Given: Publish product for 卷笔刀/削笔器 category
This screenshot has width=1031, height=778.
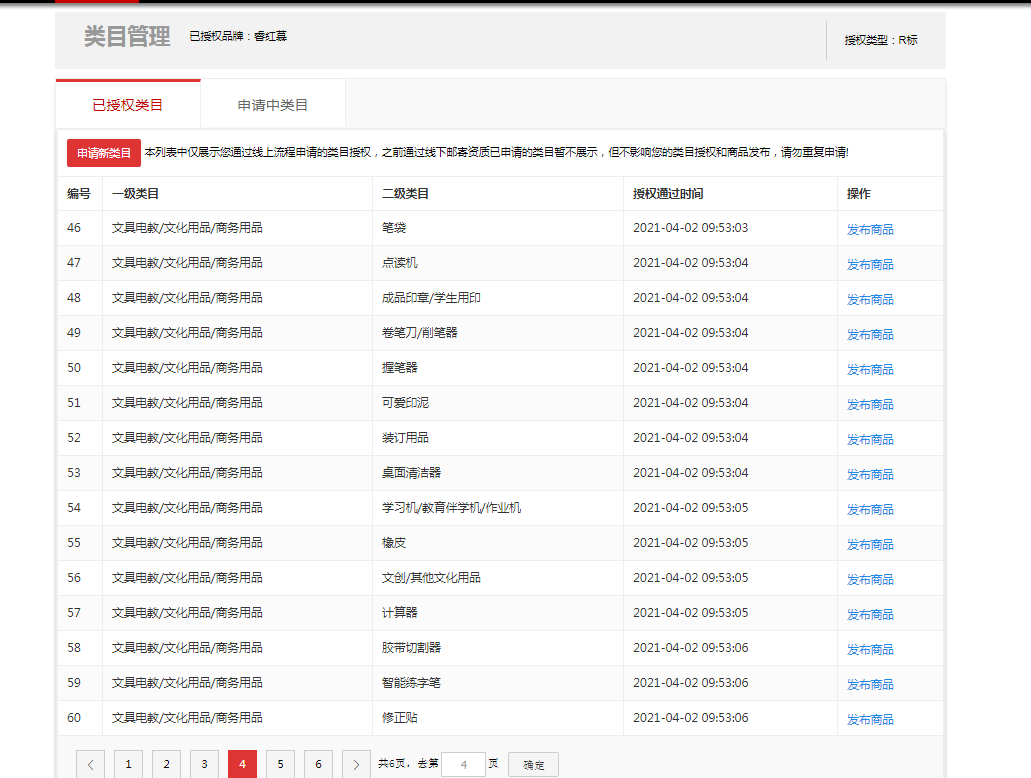Looking at the screenshot, I should 870,334.
